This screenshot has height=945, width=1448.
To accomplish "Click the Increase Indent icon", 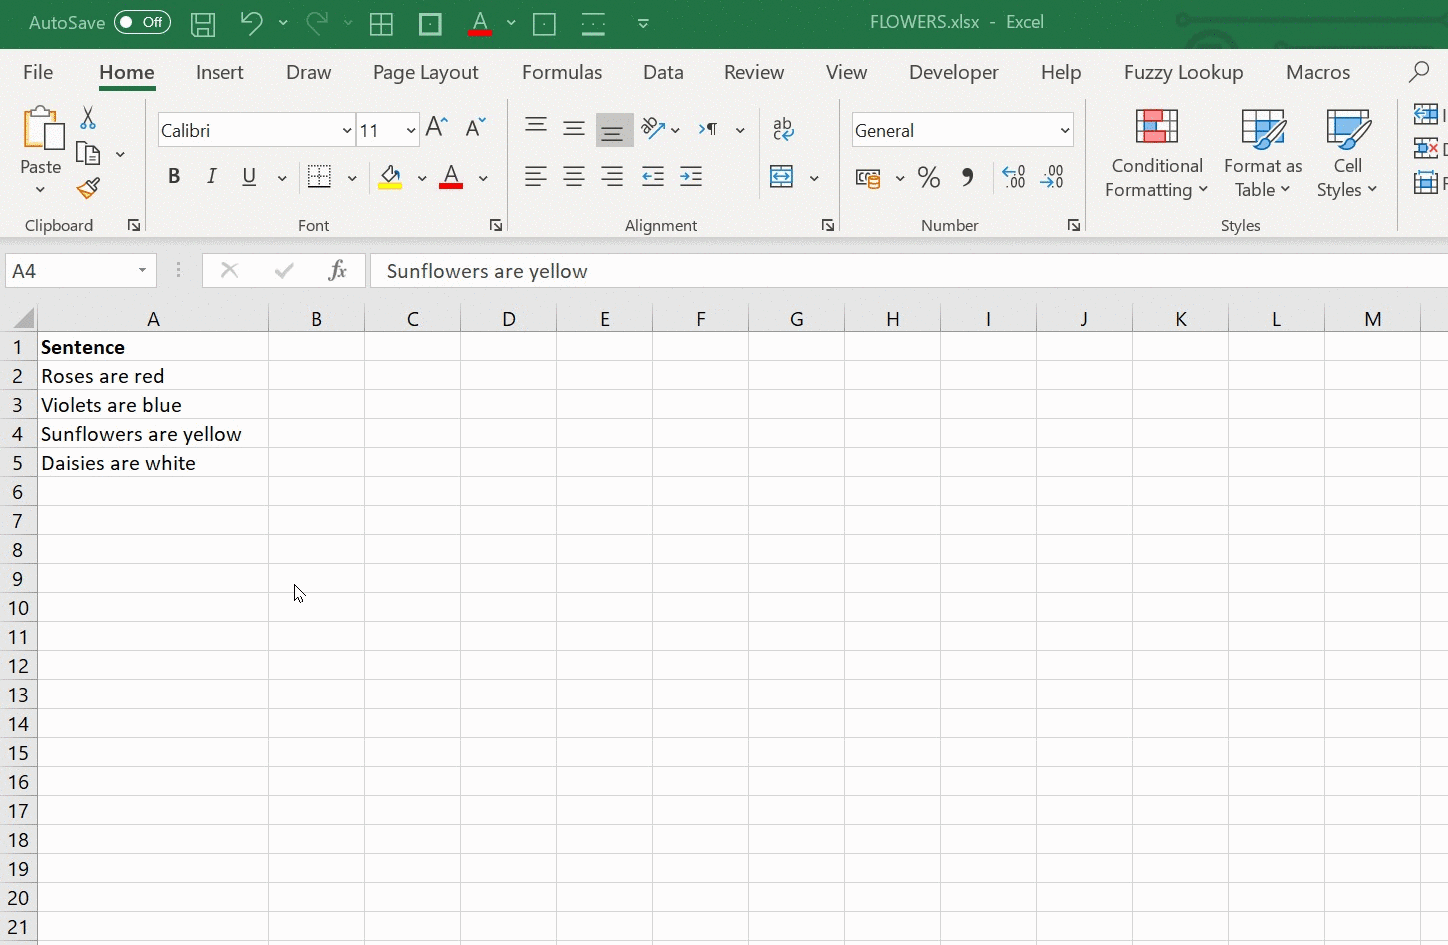I will pos(691,178).
